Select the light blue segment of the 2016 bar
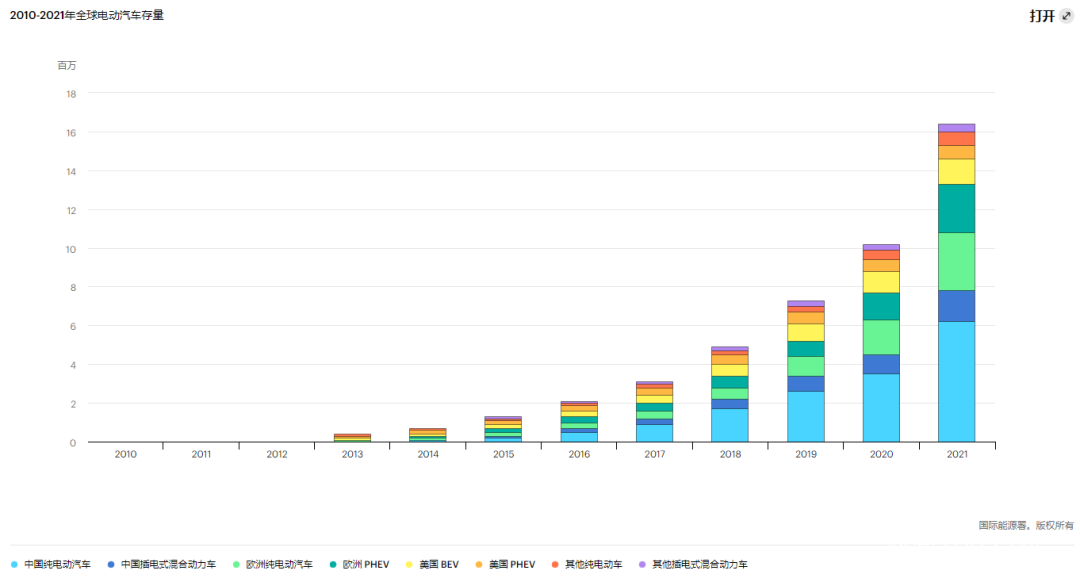Screen dimensions: 1080x578 pos(579,437)
